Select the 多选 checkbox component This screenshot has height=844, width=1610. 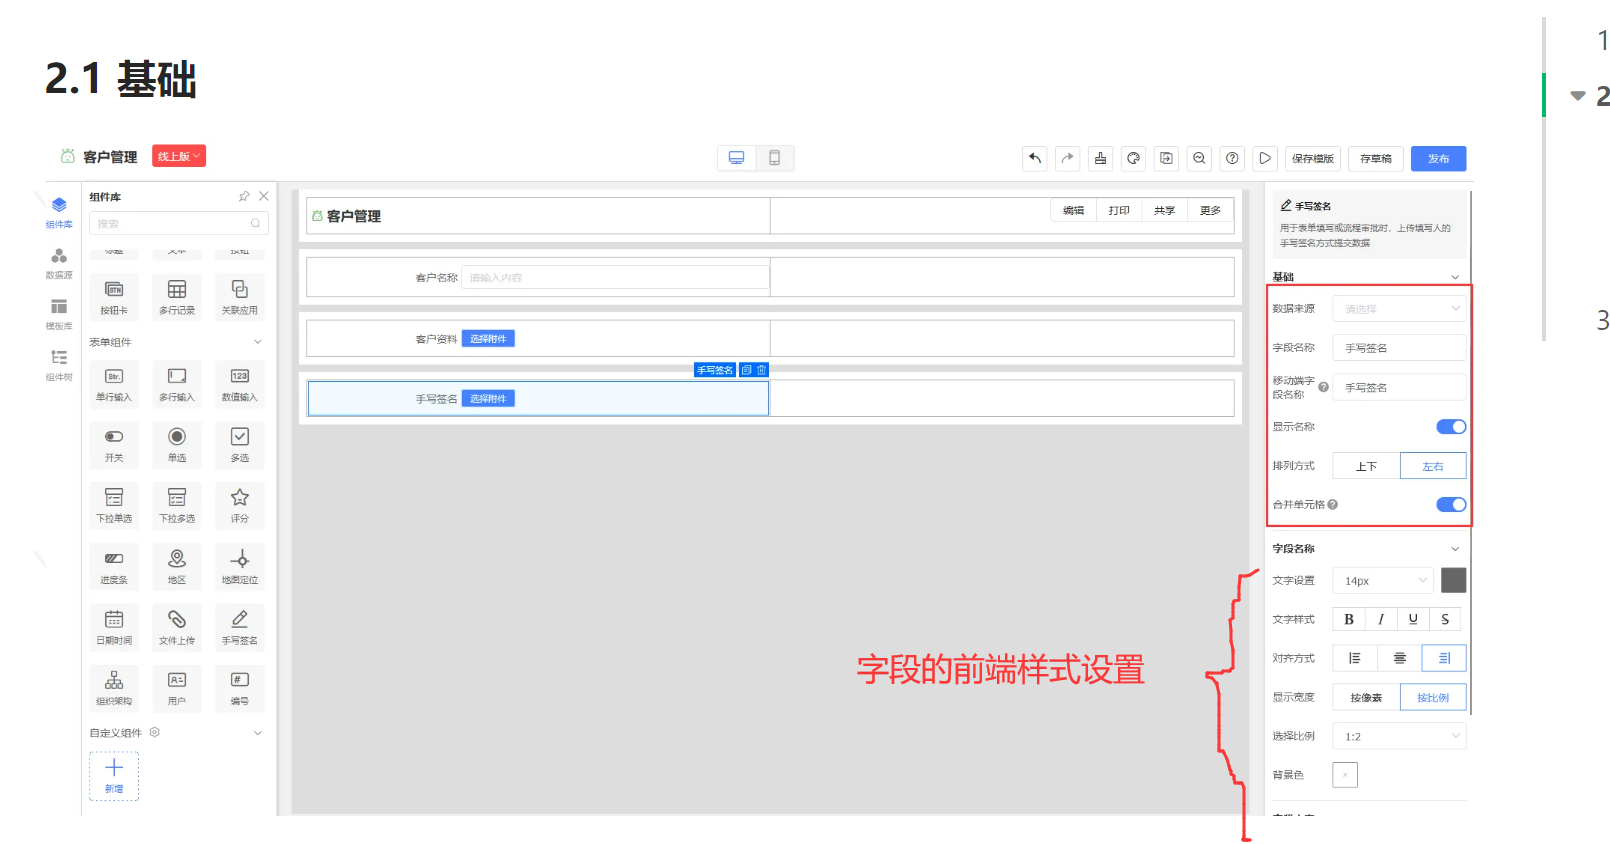point(240,445)
